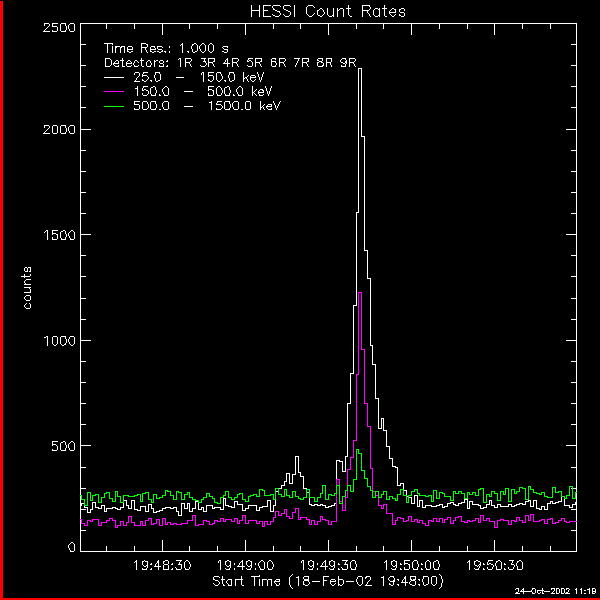600x600 pixels.
Task: Click the 'Start Time (18-Feb-02 19:48:00)' axis title
Action: click(x=328, y=581)
